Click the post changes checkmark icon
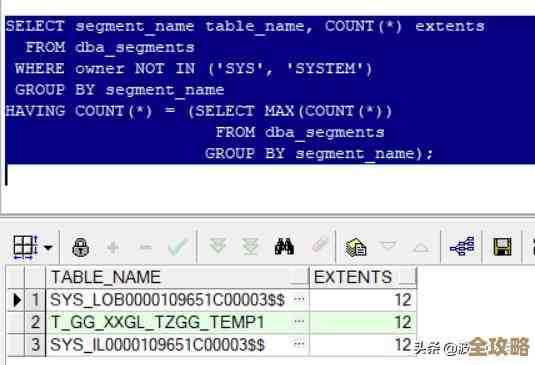The height and width of the screenshot is (365, 535). click(x=177, y=247)
